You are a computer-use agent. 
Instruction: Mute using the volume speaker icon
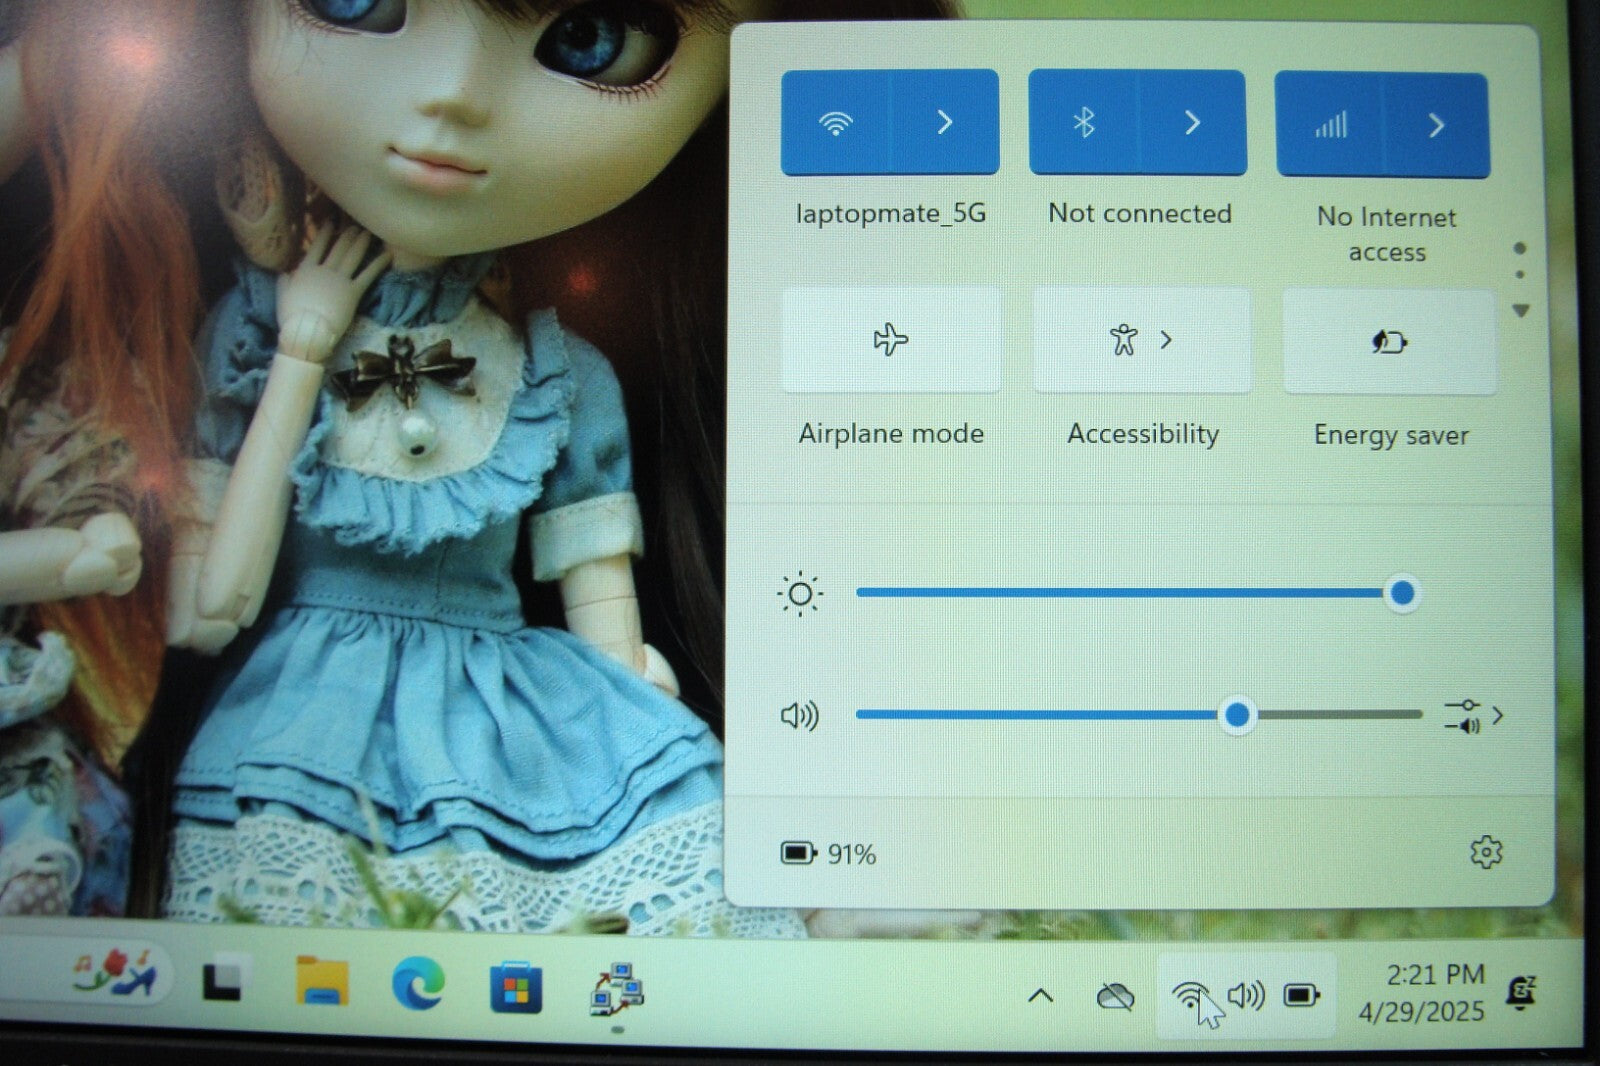pos(799,716)
